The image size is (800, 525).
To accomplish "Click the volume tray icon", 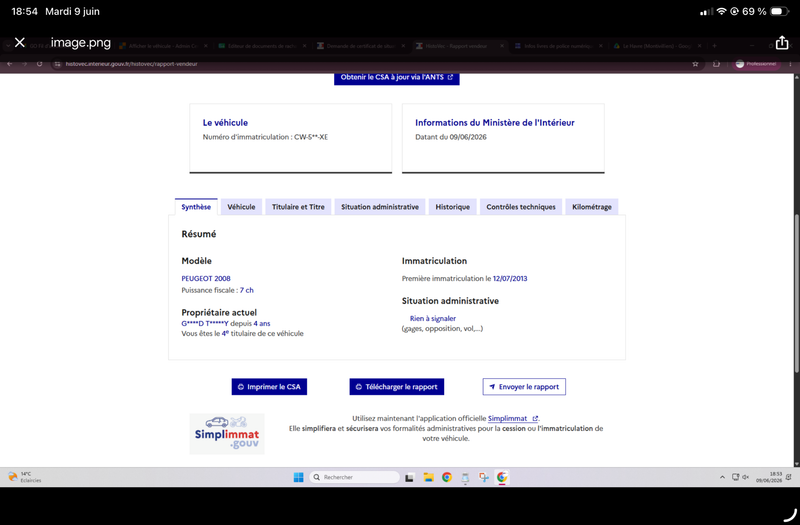I will (745, 477).
